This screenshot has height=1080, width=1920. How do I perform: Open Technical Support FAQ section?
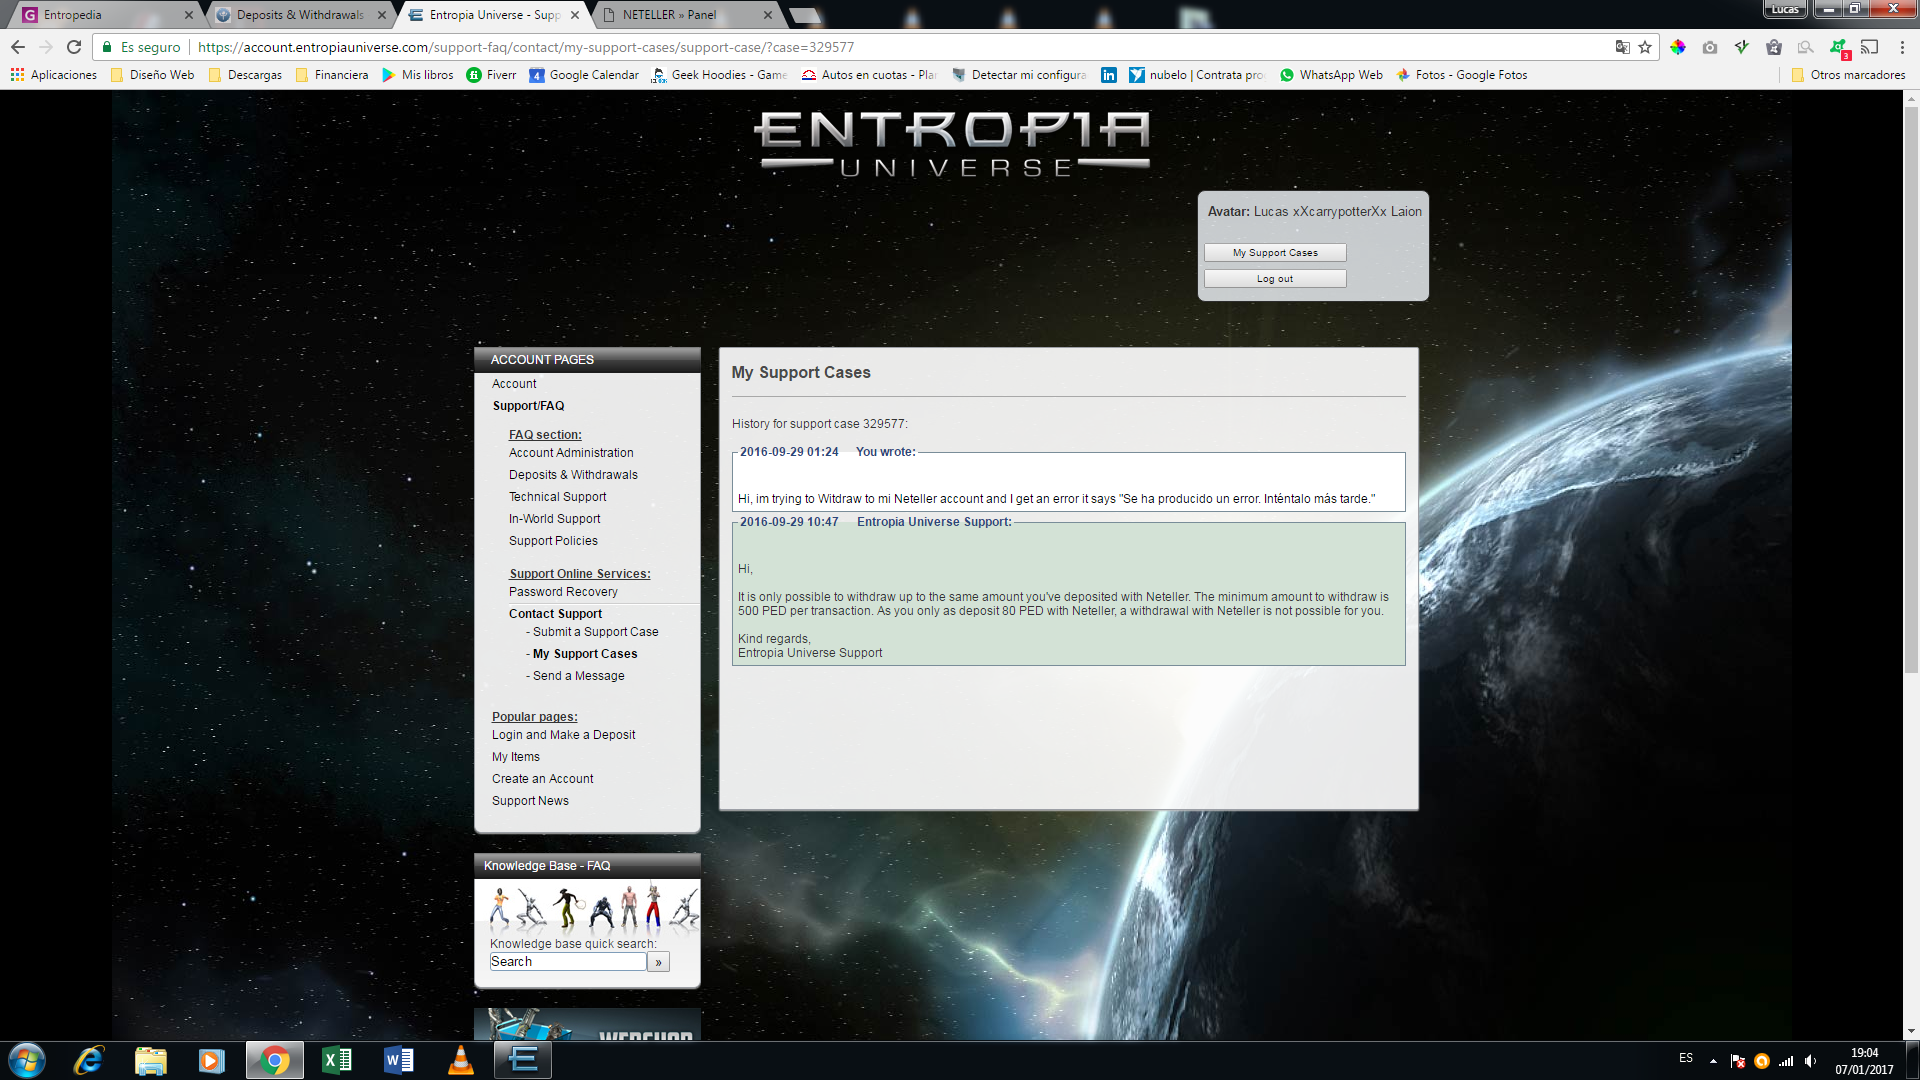pos(557,497)
